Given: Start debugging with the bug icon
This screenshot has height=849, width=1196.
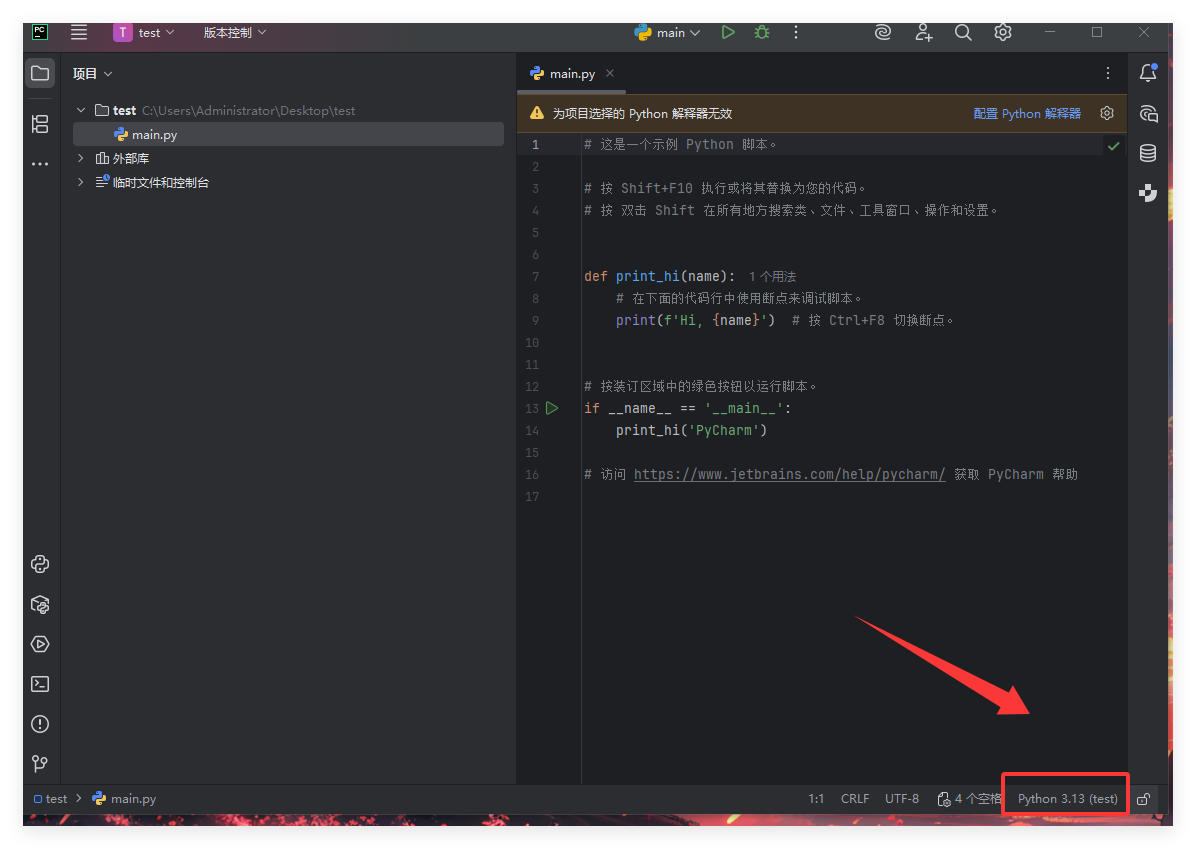Looking at the screenshot, I should 761,32.
